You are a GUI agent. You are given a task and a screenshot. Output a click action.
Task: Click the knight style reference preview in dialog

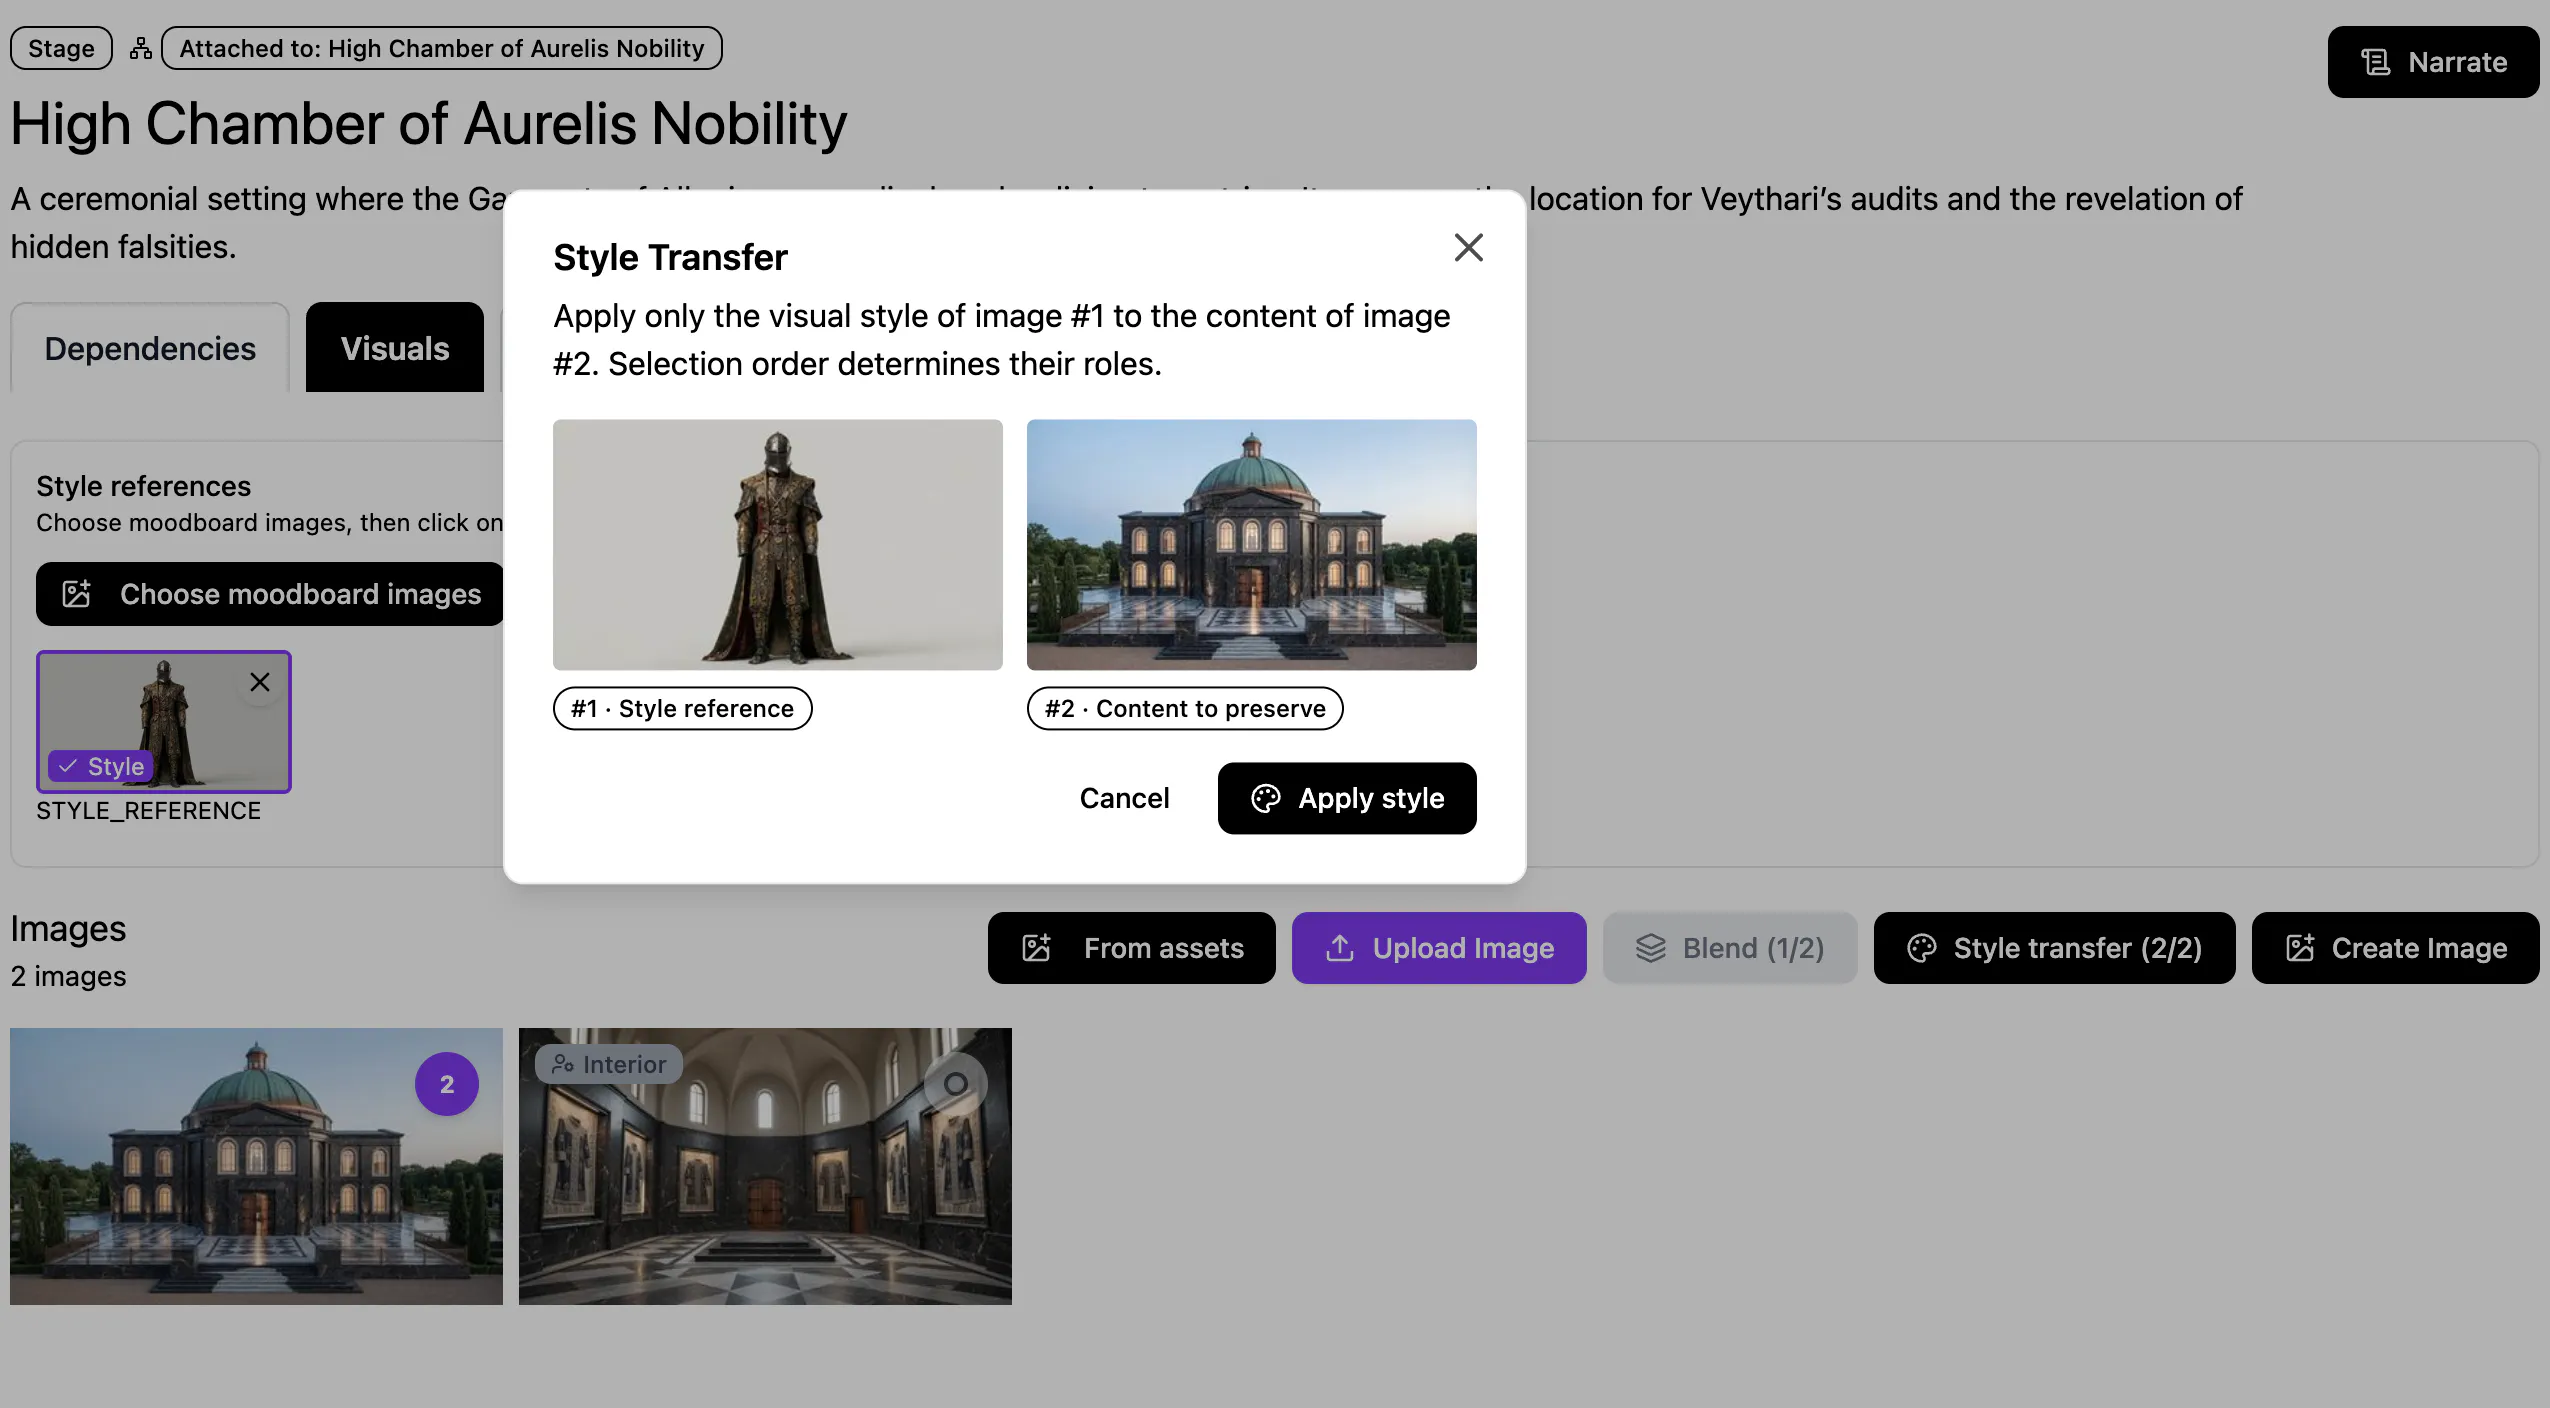tap(778, 545)
